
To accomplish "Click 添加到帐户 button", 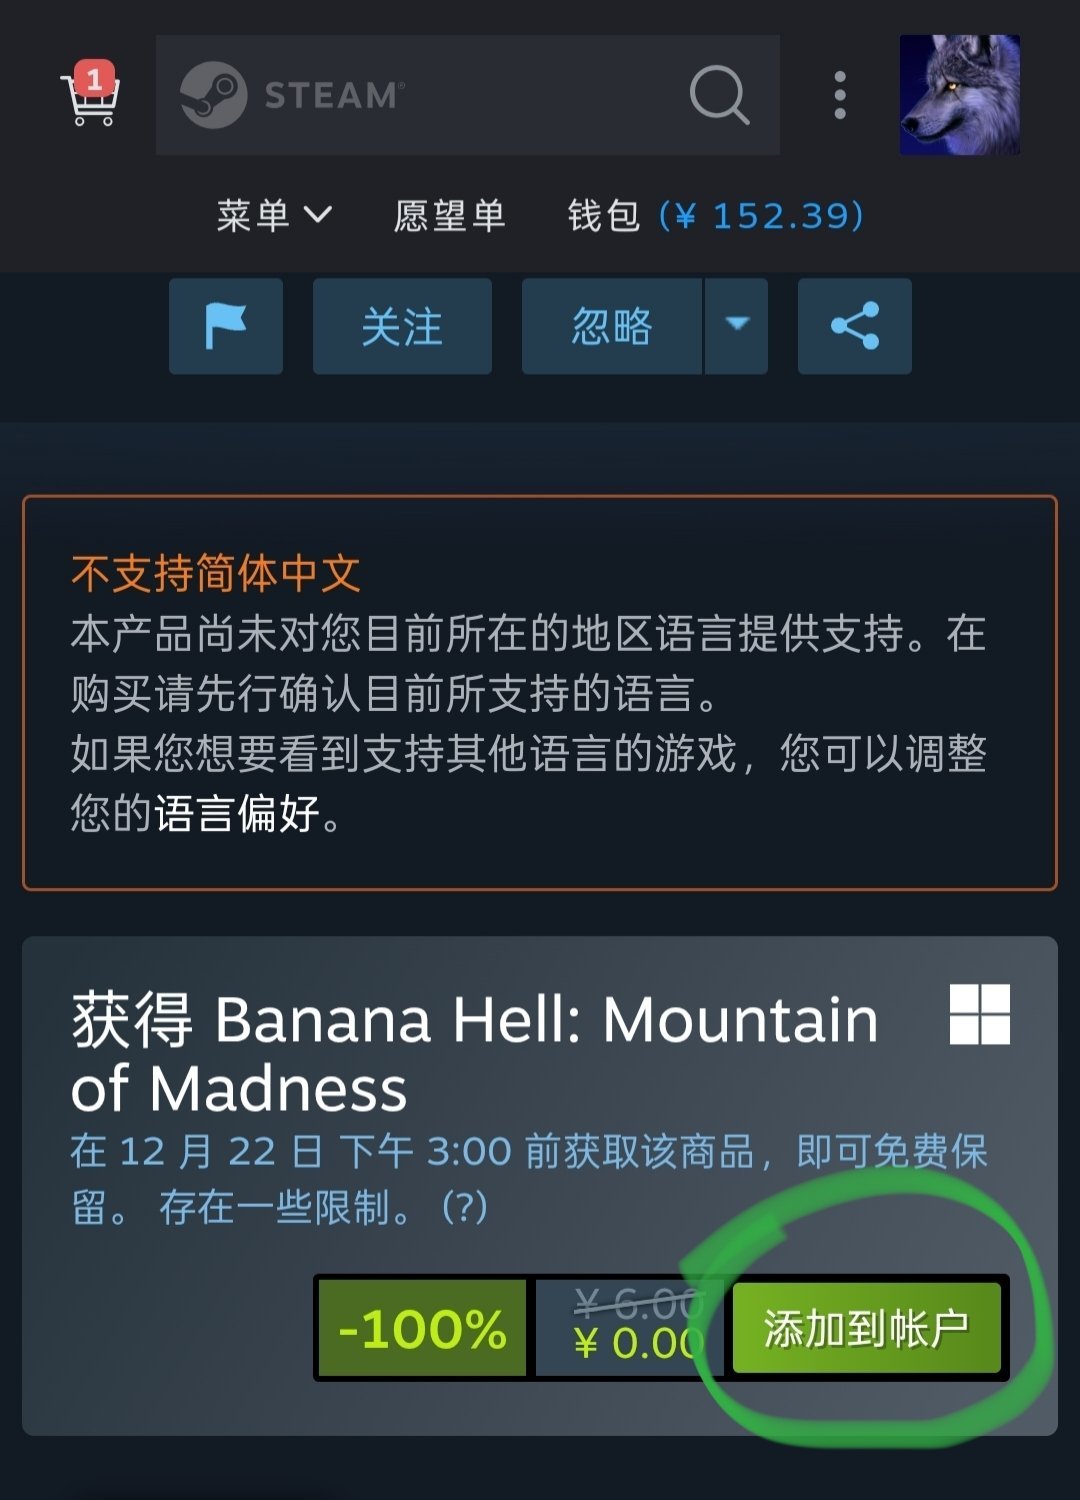I will tap(867, 1328).
